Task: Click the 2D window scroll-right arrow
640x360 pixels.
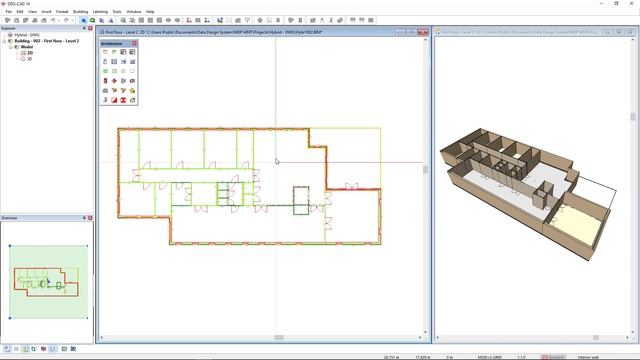Action: [x=420, y=338]
